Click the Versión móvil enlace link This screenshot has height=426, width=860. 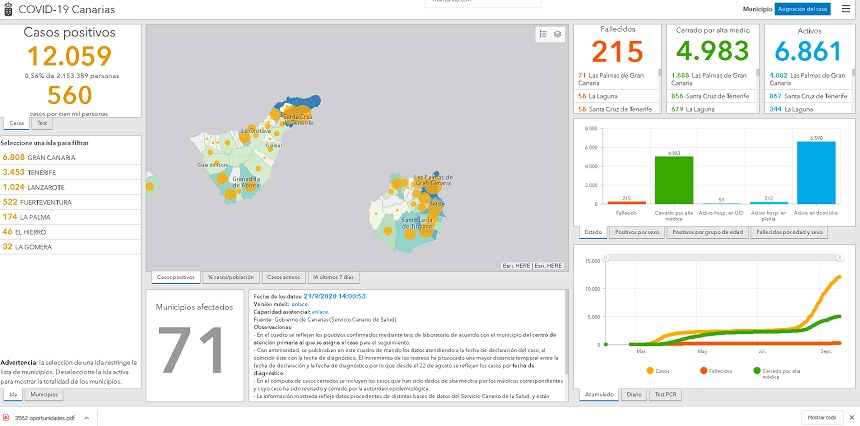[298, 304]
